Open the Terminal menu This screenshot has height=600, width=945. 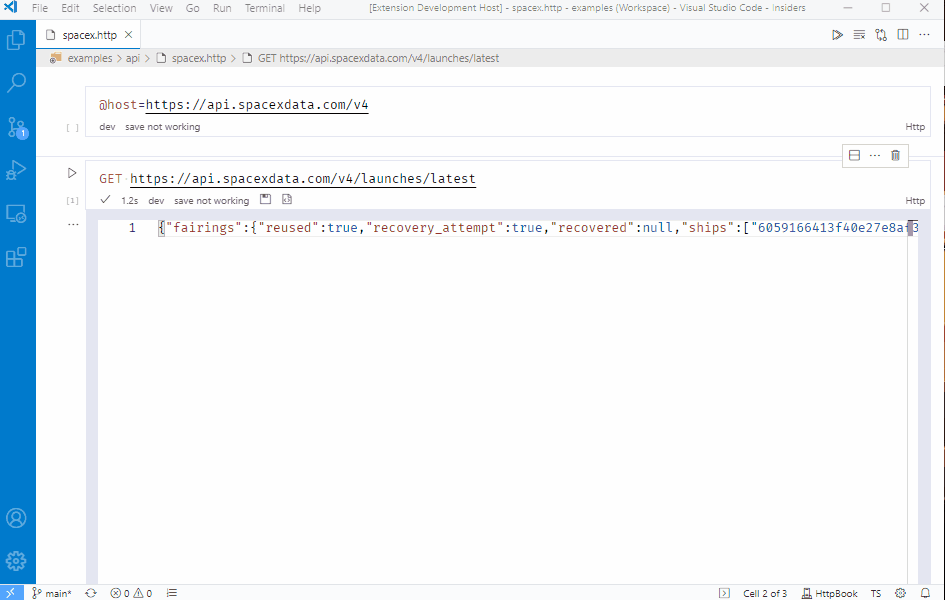point(264,8)
